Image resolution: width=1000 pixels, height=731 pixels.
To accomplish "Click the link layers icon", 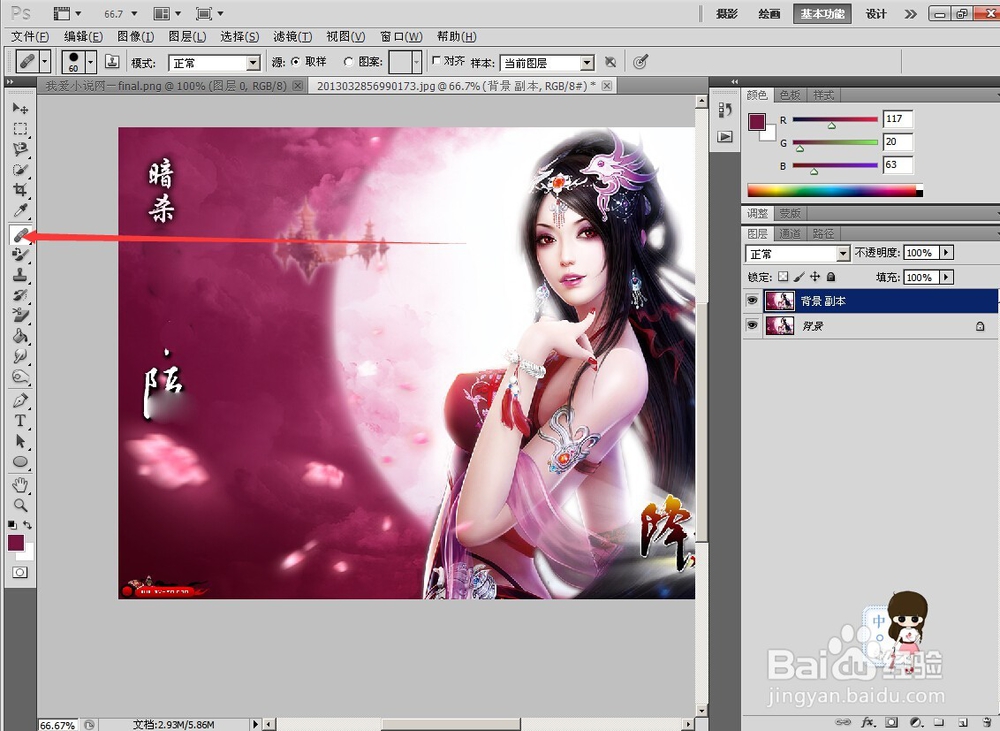I will [x=843, y=723].
